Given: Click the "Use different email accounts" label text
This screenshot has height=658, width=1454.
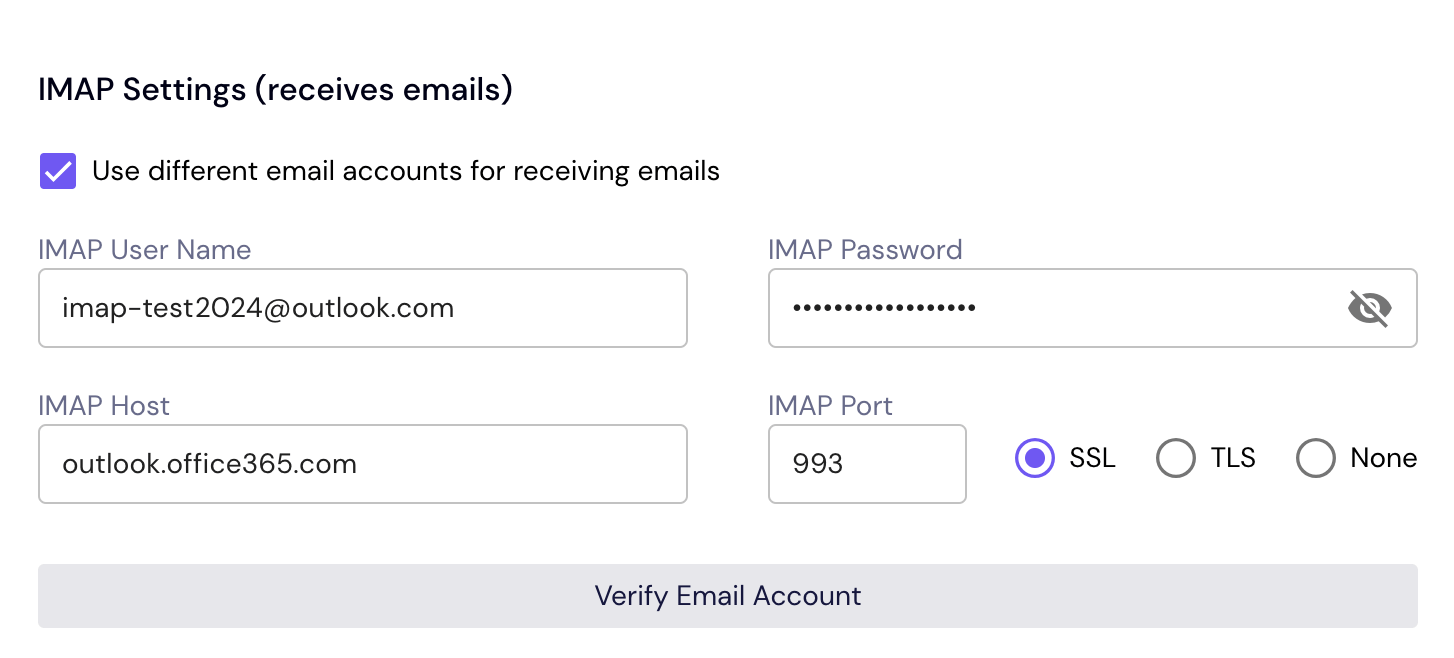Looking at the screenshot, I should [x=405, y=171].
